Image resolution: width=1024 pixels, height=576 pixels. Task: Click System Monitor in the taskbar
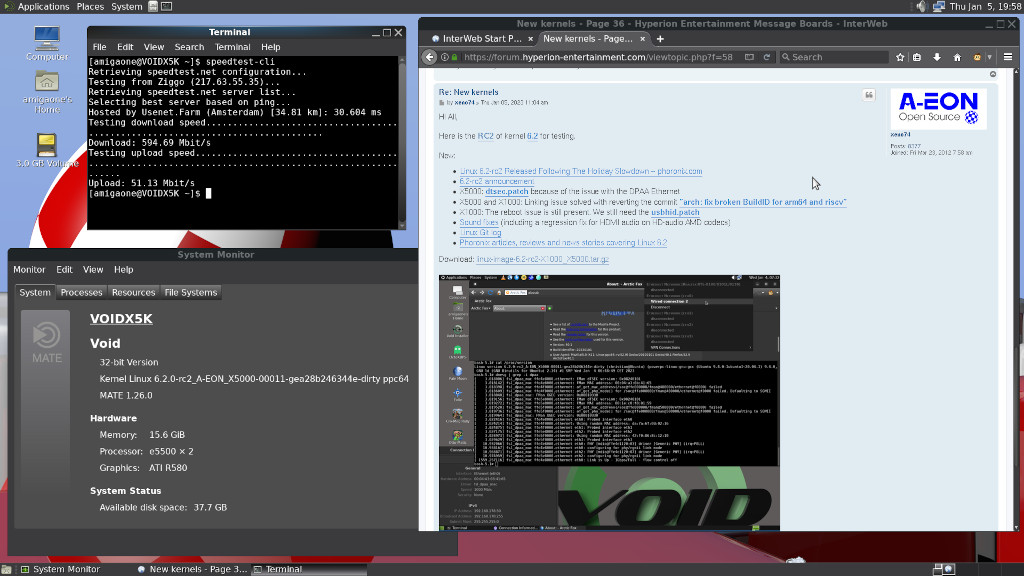tap(60, 569)
